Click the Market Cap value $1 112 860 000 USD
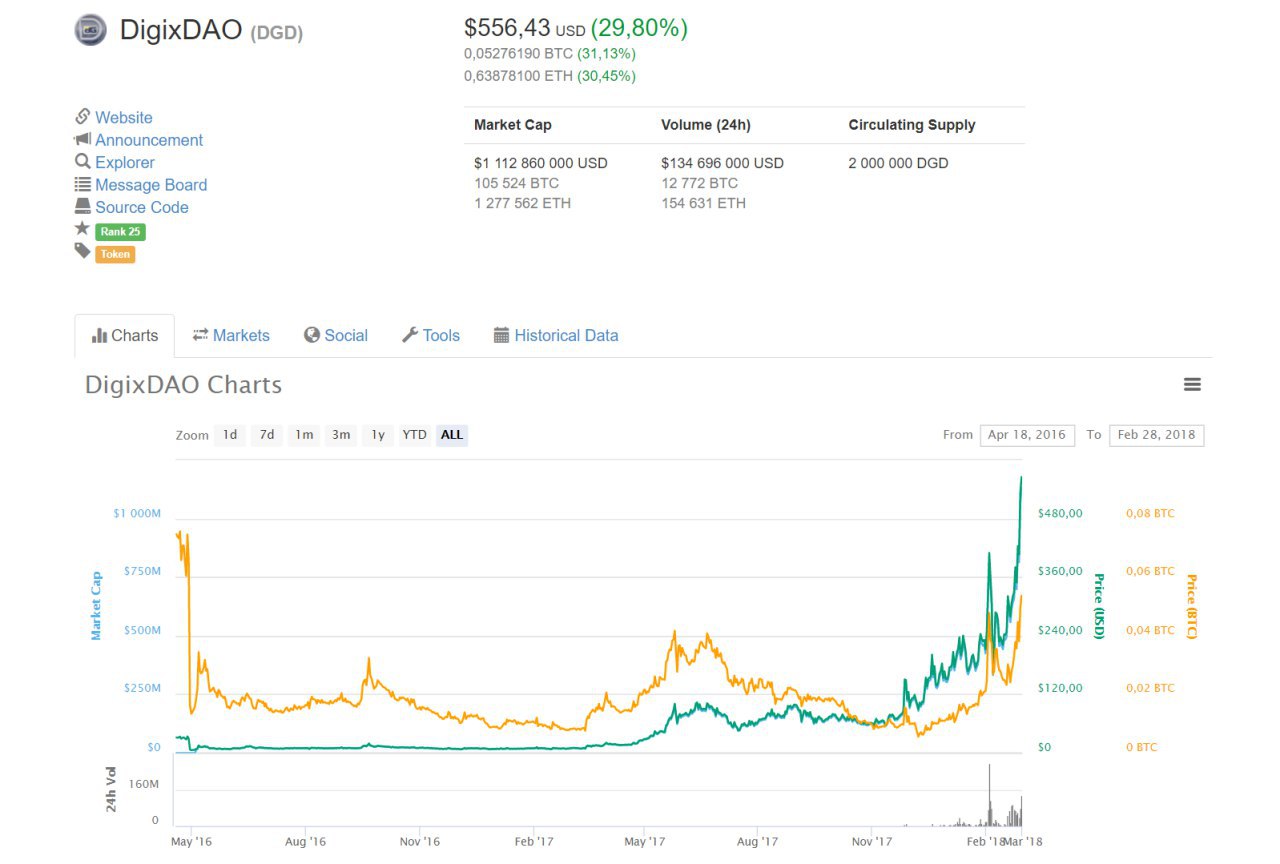1280x864 pixels. (x=541, y=163)
